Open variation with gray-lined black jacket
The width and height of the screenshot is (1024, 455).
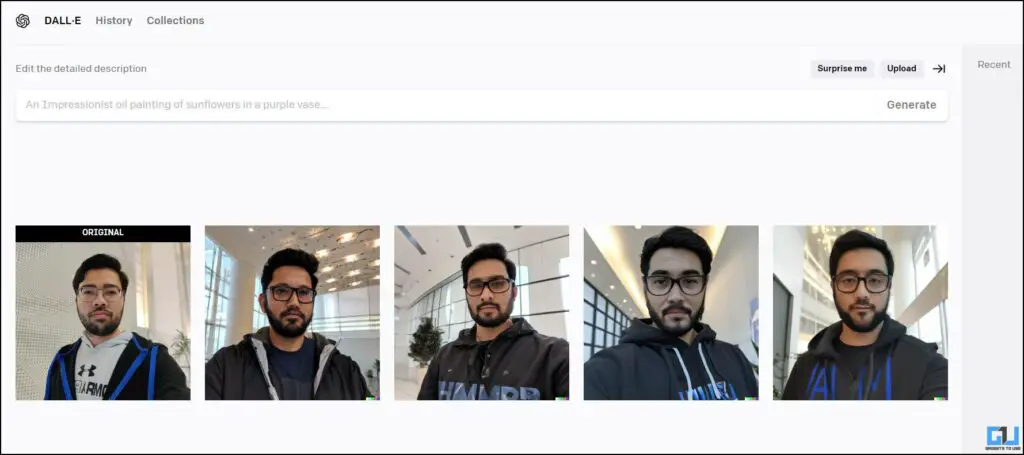[x=292, y=313]
